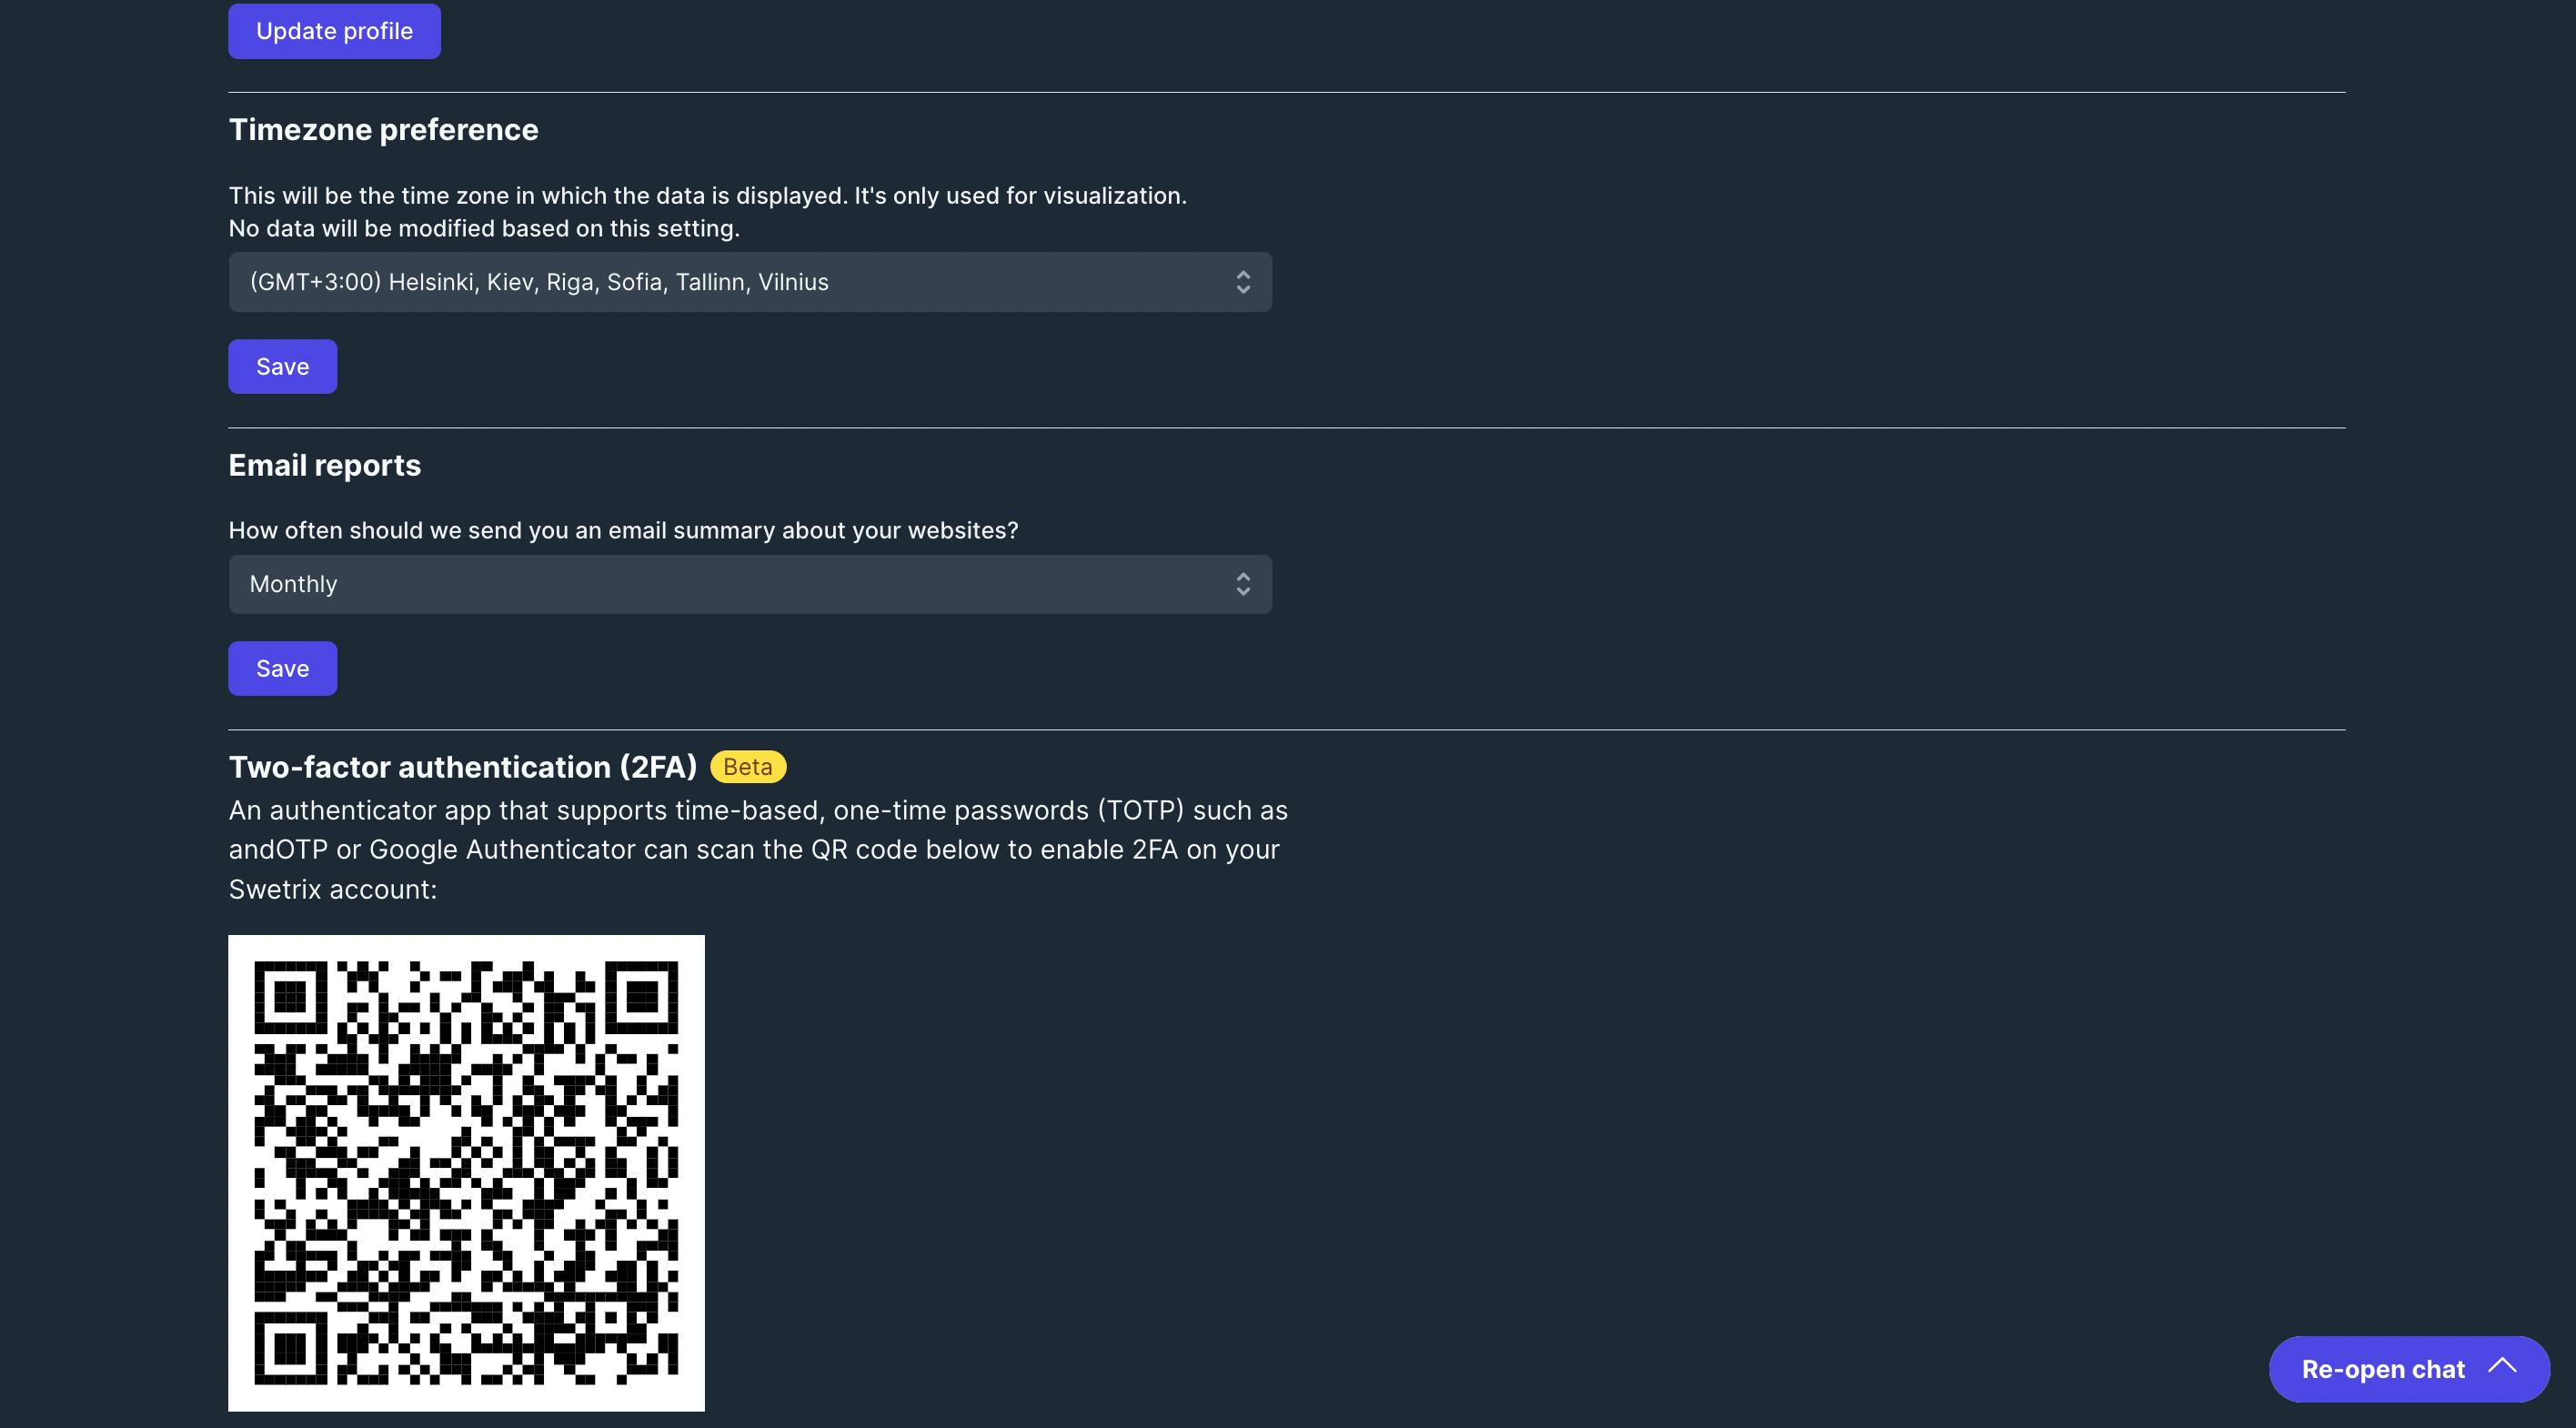
Task: Click the up-down arrows on the timezone selector
Action: click(1243, 282)
